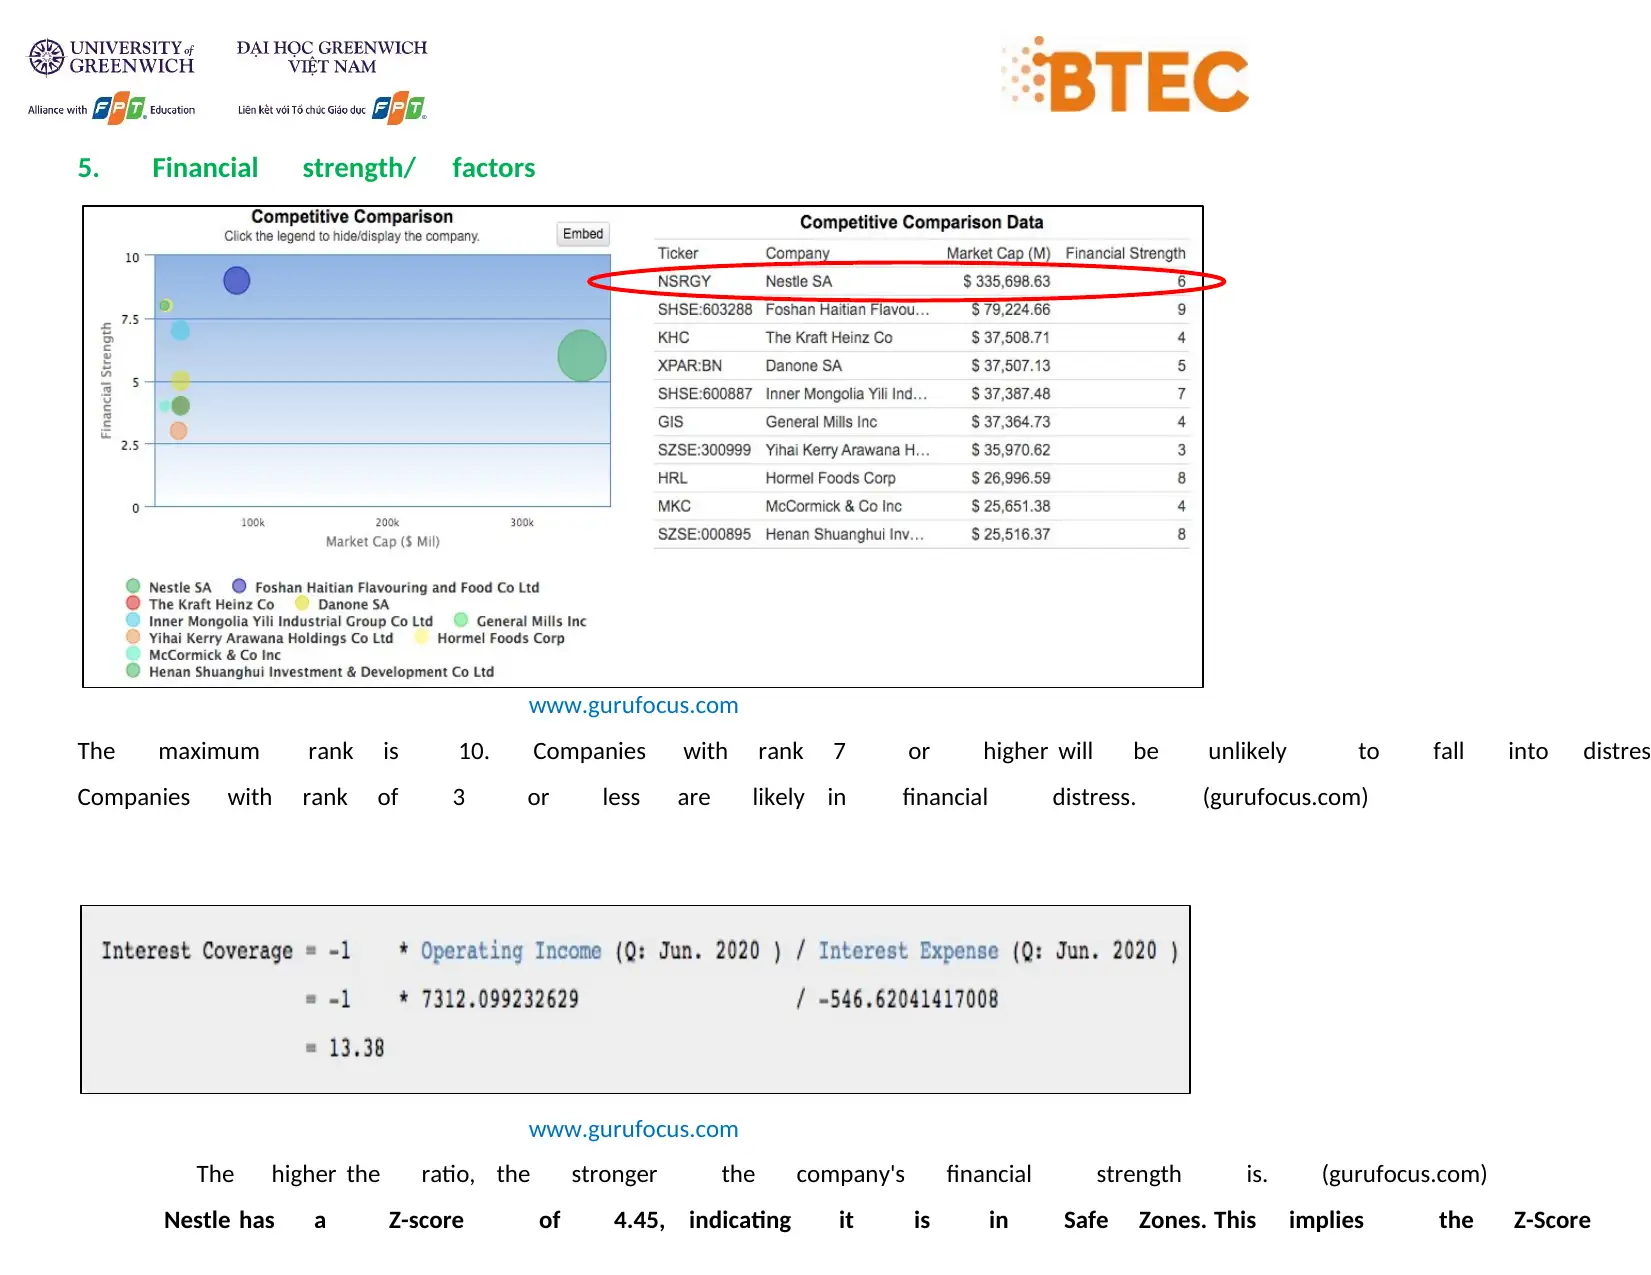Toggle the Nestle SA legend swatch
Image resolution: width=1651 pixels, height=1275 pixels.
(x=133, y=586)
